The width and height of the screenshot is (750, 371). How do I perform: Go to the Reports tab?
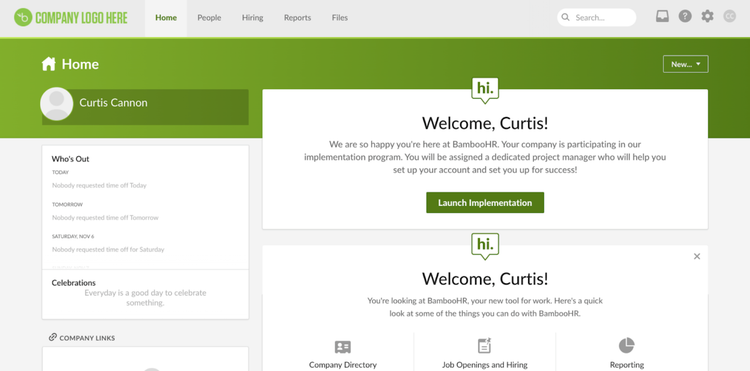point(298,18)
